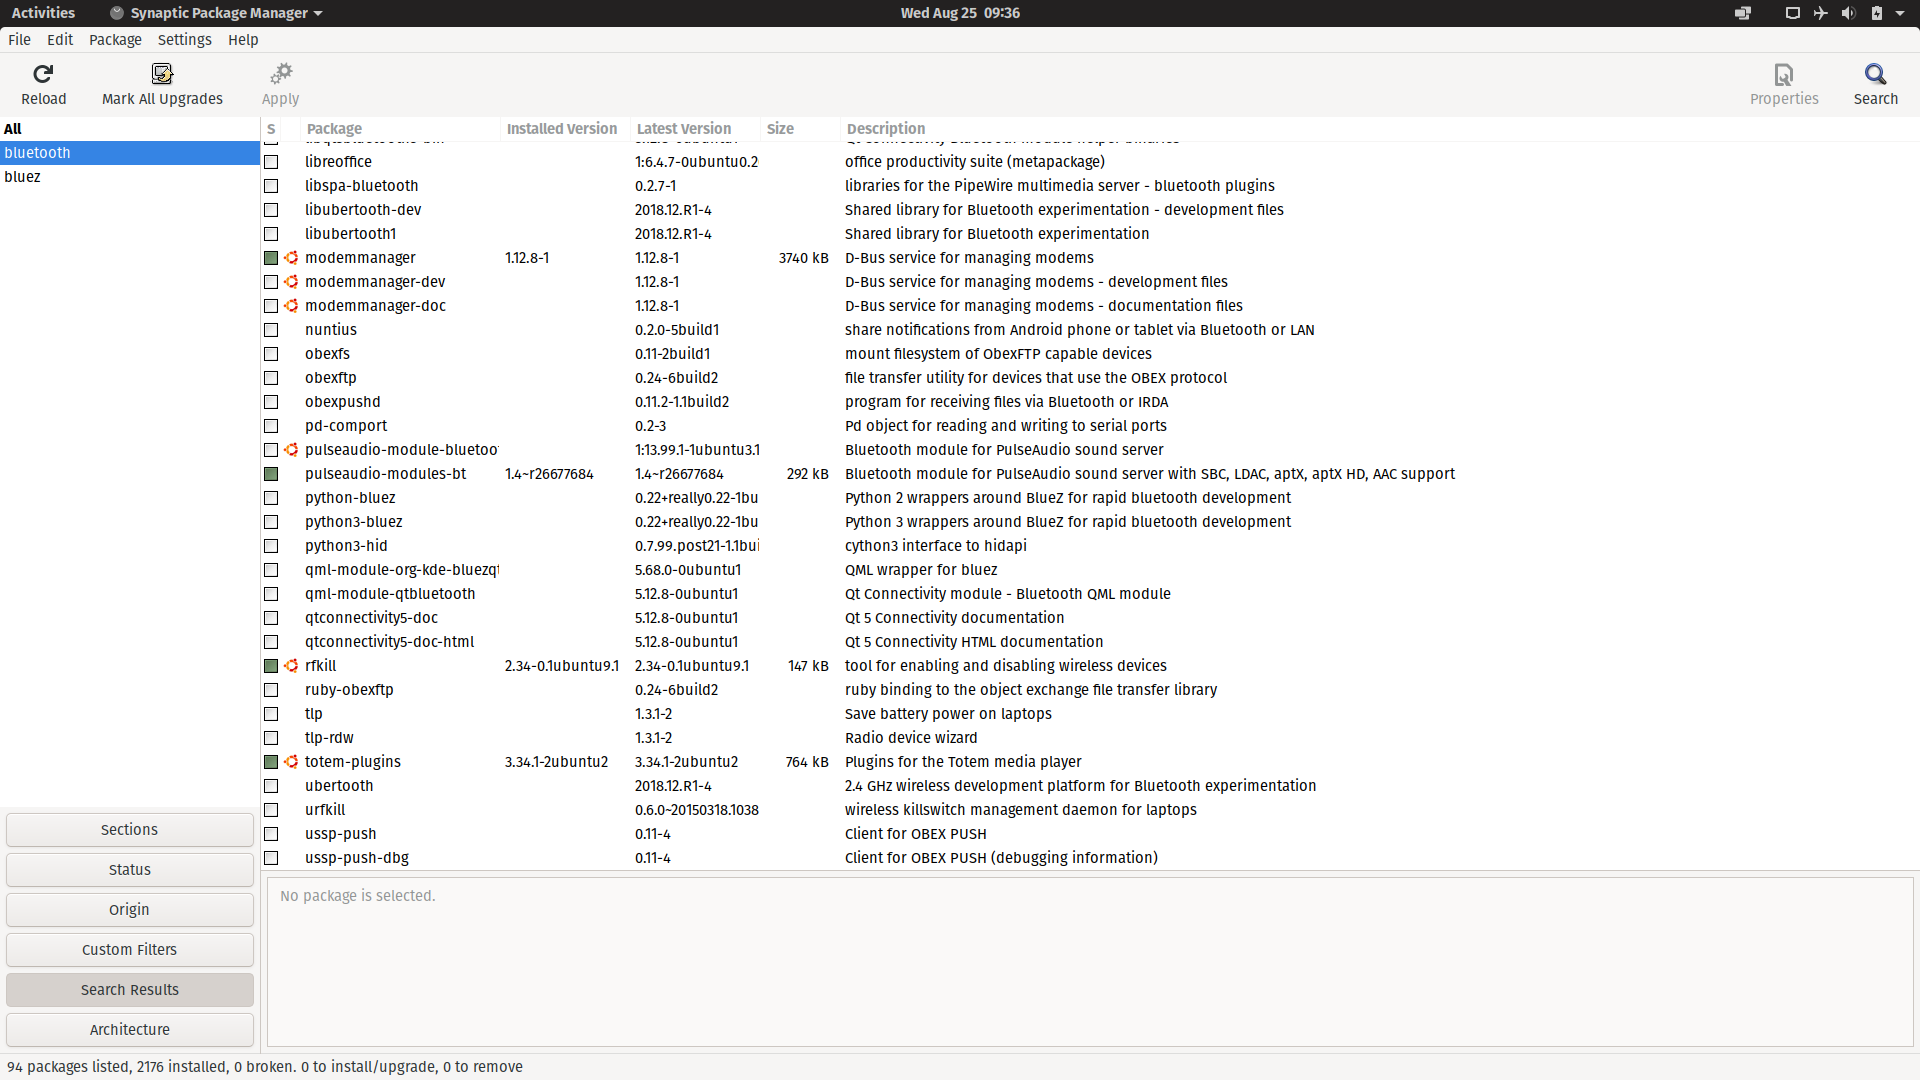Click the Search magnifier icon
This screenshot has width=1920, height=1080.
coord(1875,74)
